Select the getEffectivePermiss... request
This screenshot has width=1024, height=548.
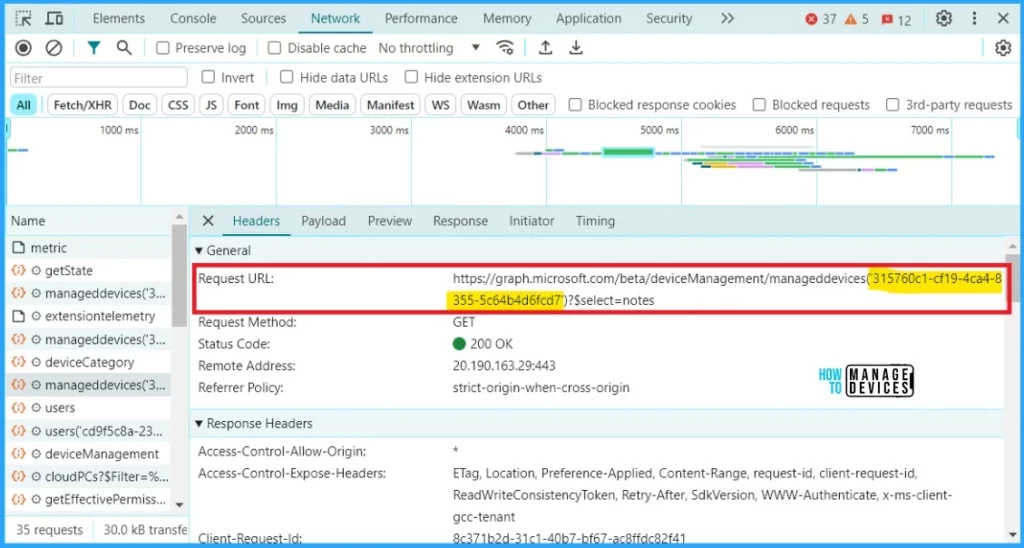click(x=89, y=500)
